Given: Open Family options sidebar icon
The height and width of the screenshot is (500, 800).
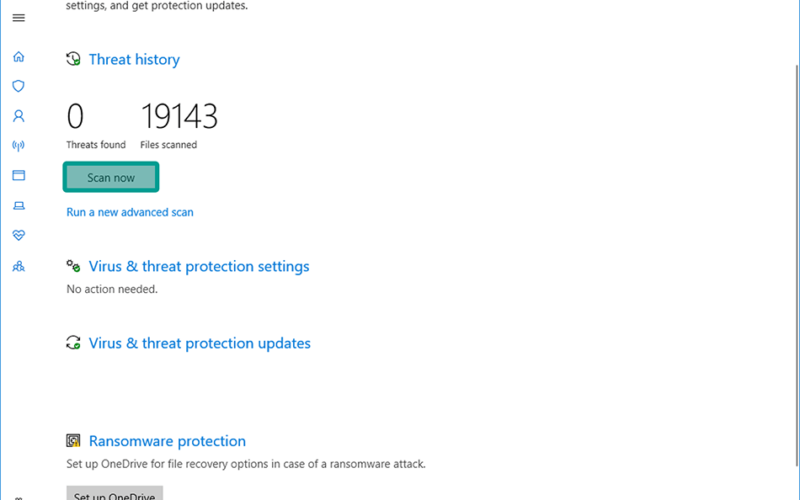Looking at the screenshot, I should [x=18, y=266].
